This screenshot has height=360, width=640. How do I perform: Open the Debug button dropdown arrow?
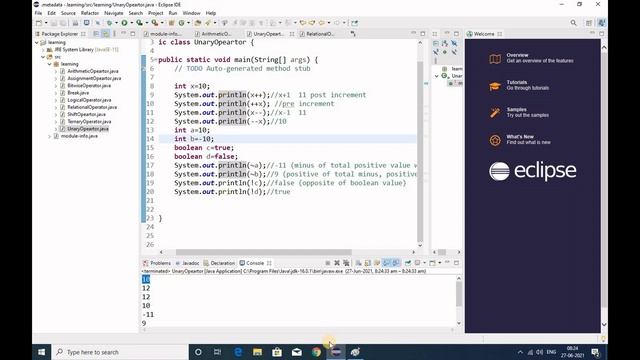pyautogui.click(x=116, y=23)
